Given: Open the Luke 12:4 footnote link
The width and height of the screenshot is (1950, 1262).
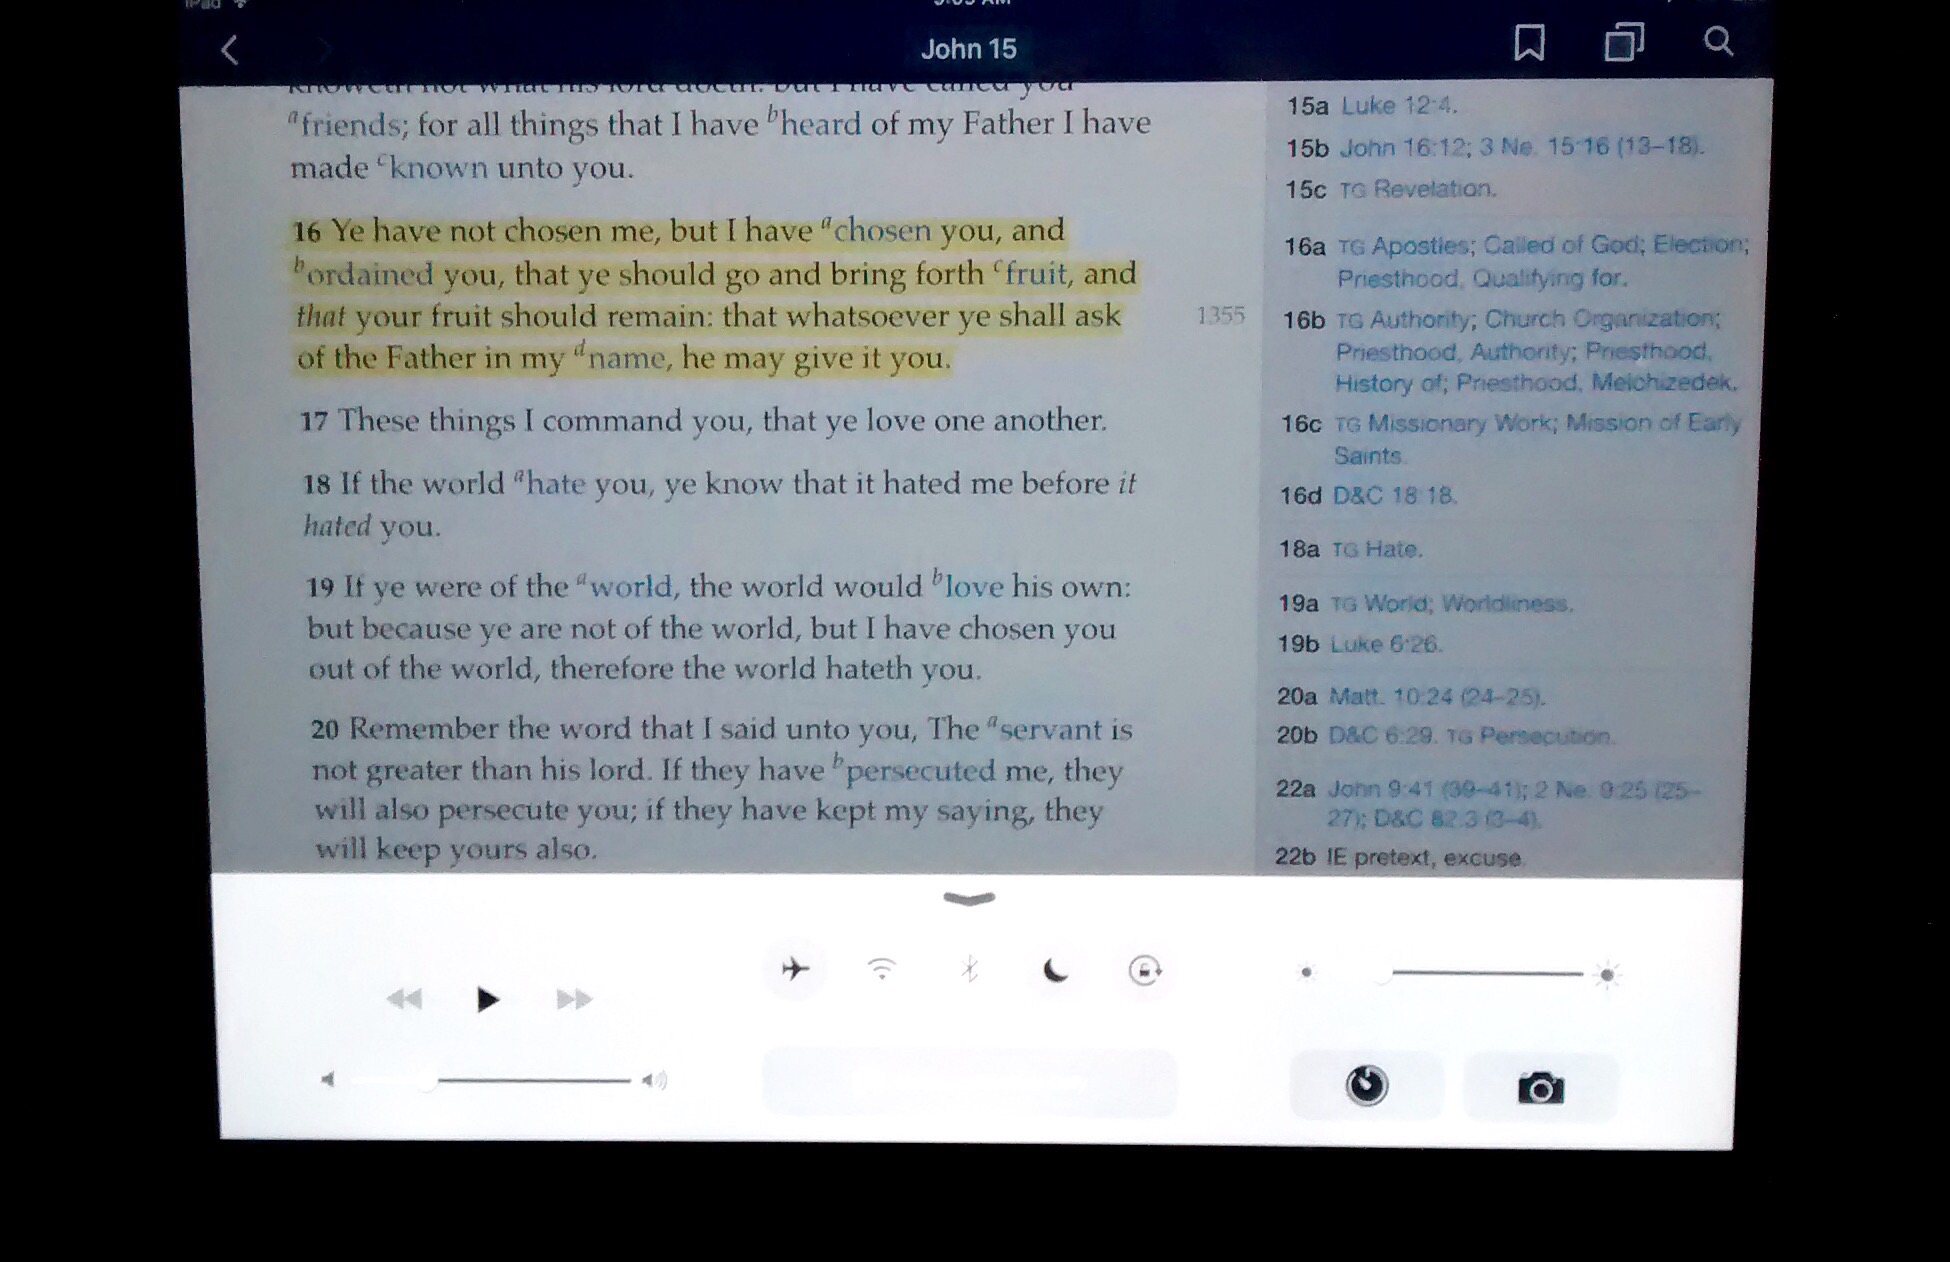Looking at the screenshot, I should click(1398, 105).
